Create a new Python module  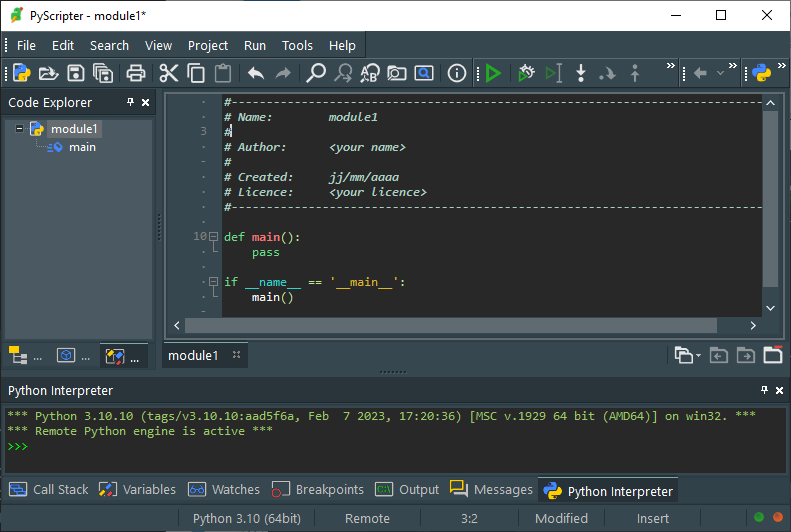point(22,73)
